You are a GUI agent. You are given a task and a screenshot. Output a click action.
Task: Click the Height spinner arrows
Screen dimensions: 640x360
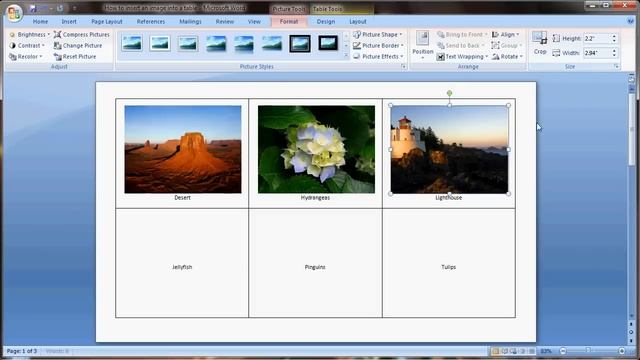[x=614, y=38]
